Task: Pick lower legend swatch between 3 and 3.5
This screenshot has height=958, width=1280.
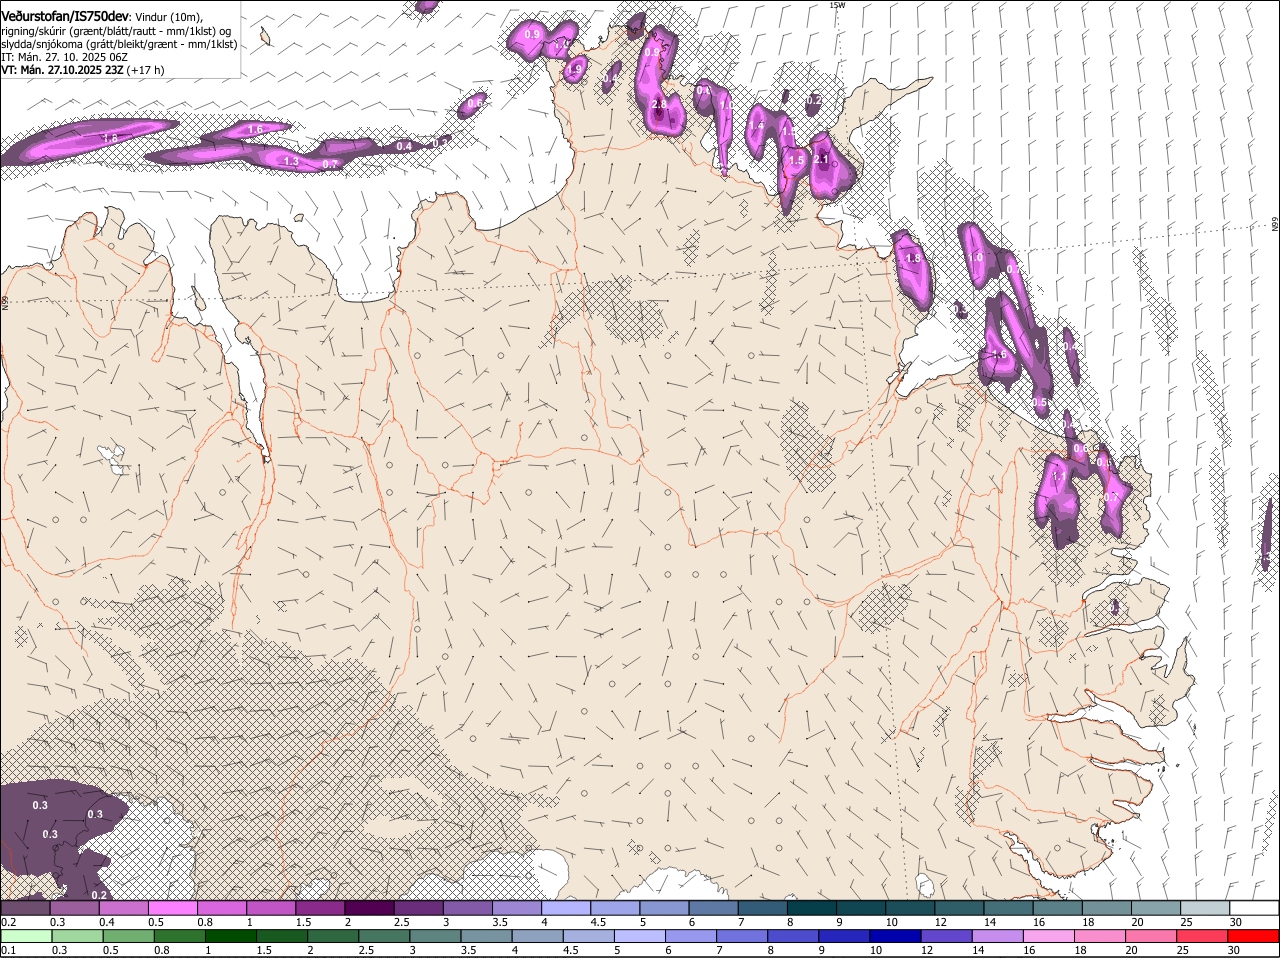Action: tap(435, 936)
